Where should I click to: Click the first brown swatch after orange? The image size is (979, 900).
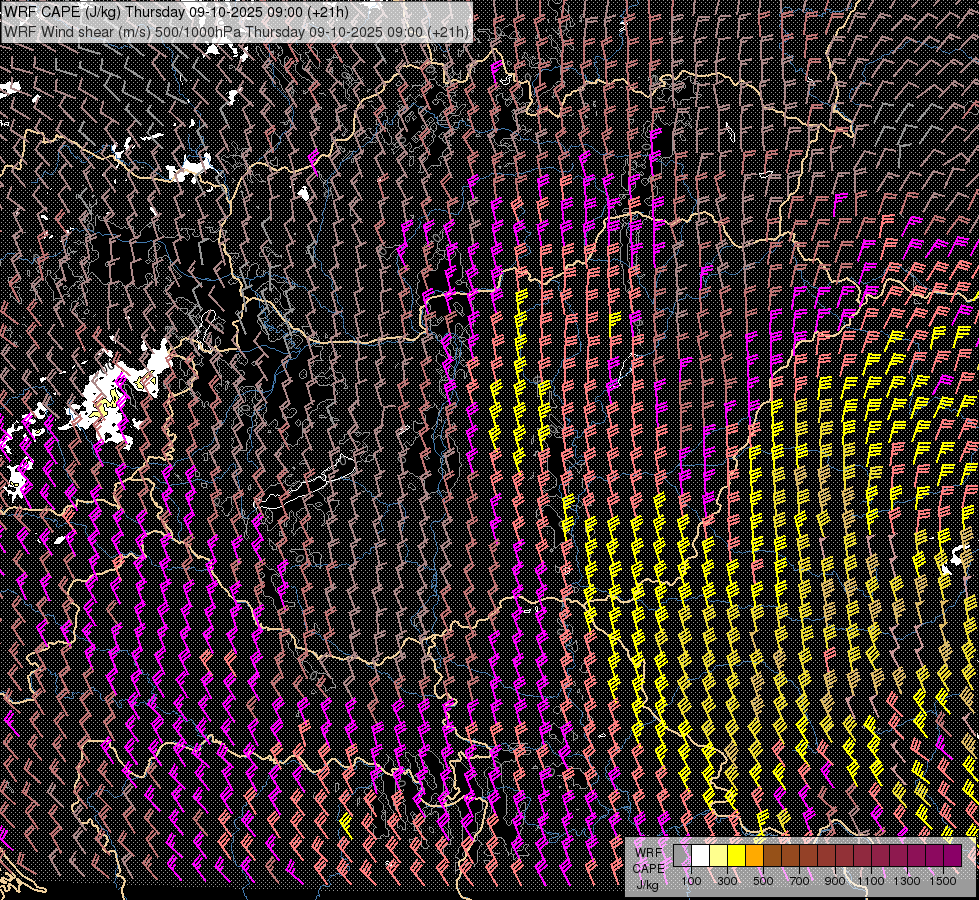(x=772, y=856)
